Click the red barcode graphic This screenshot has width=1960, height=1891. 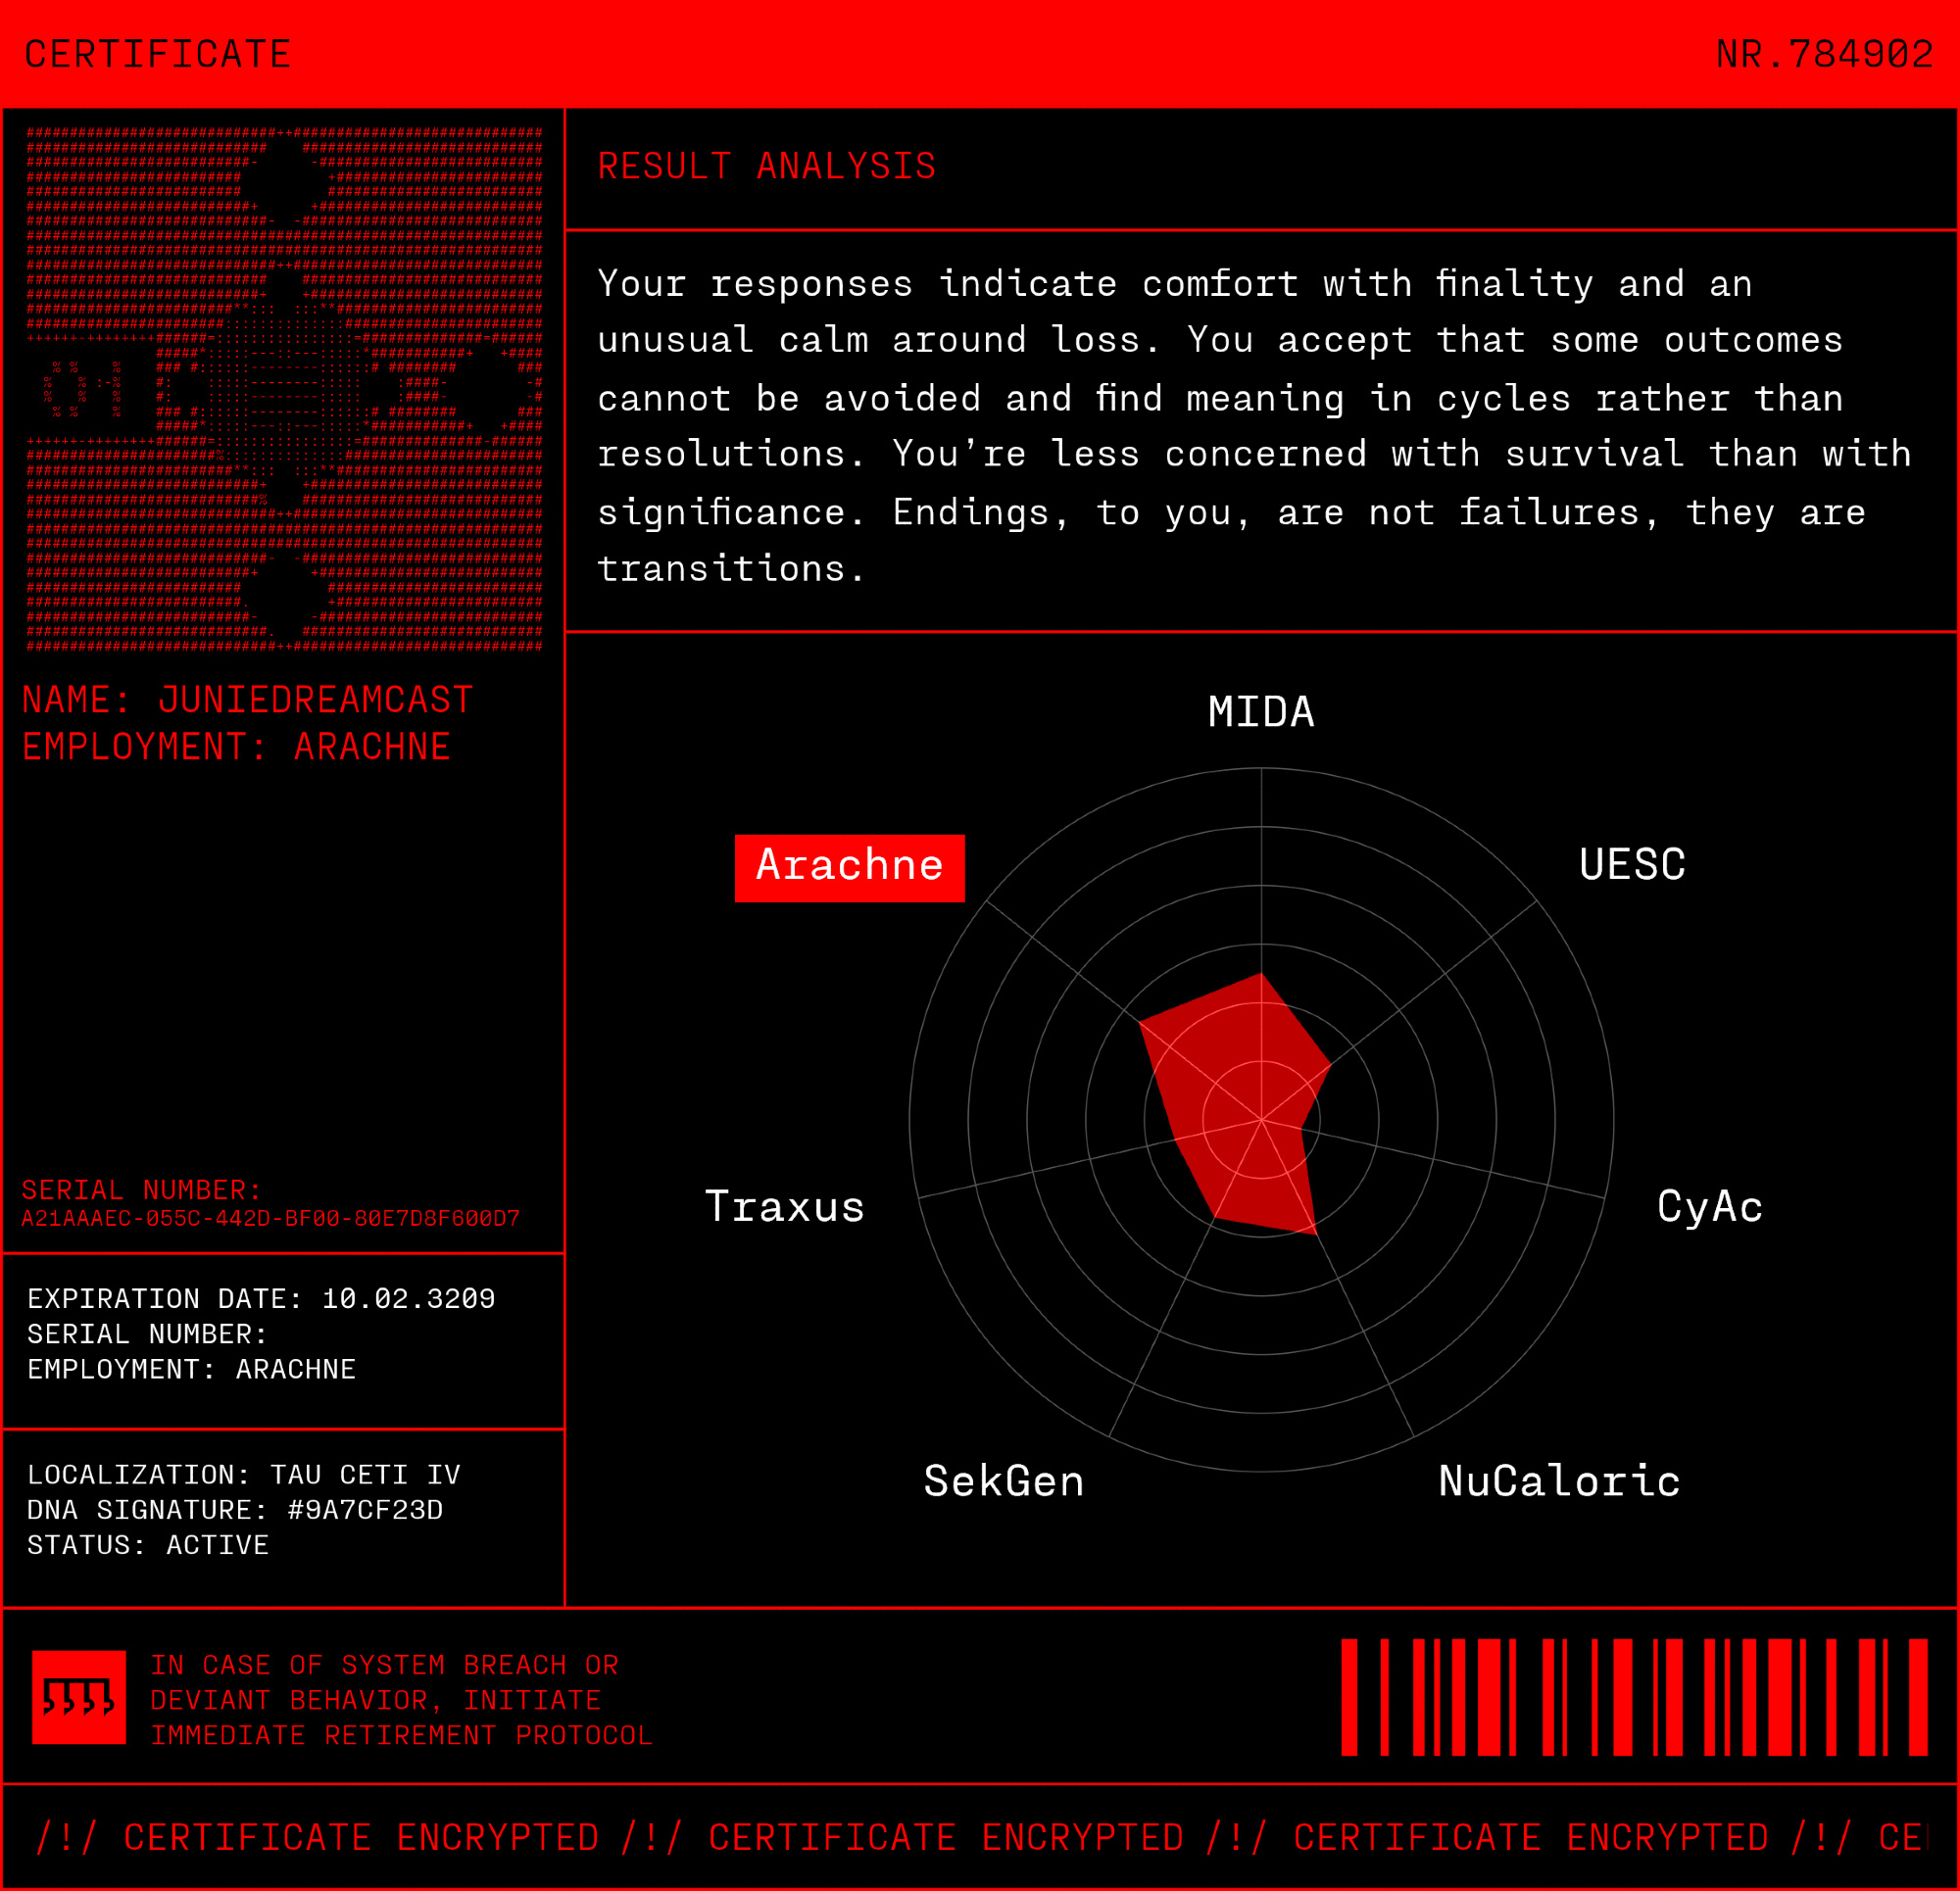(1634, 1697)
